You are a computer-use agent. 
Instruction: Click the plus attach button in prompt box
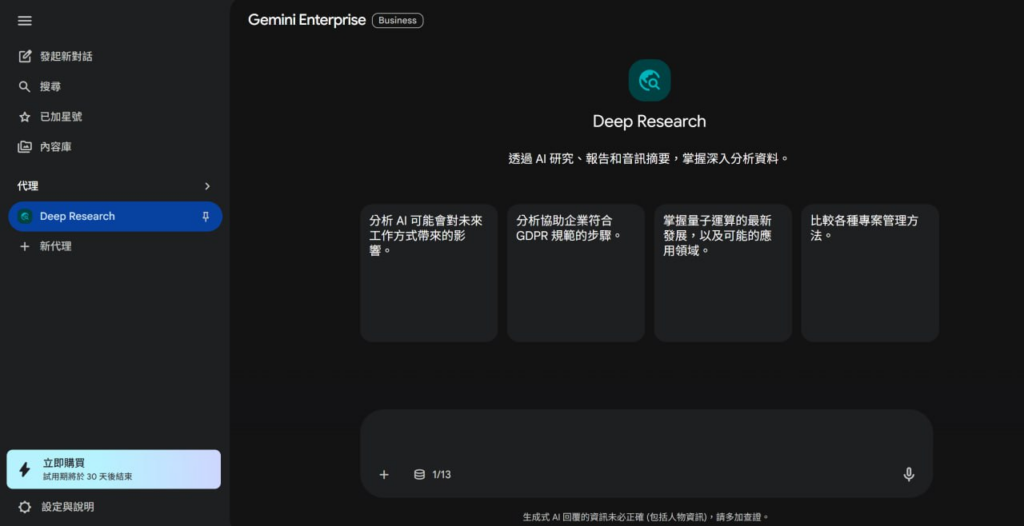[384, 475]
